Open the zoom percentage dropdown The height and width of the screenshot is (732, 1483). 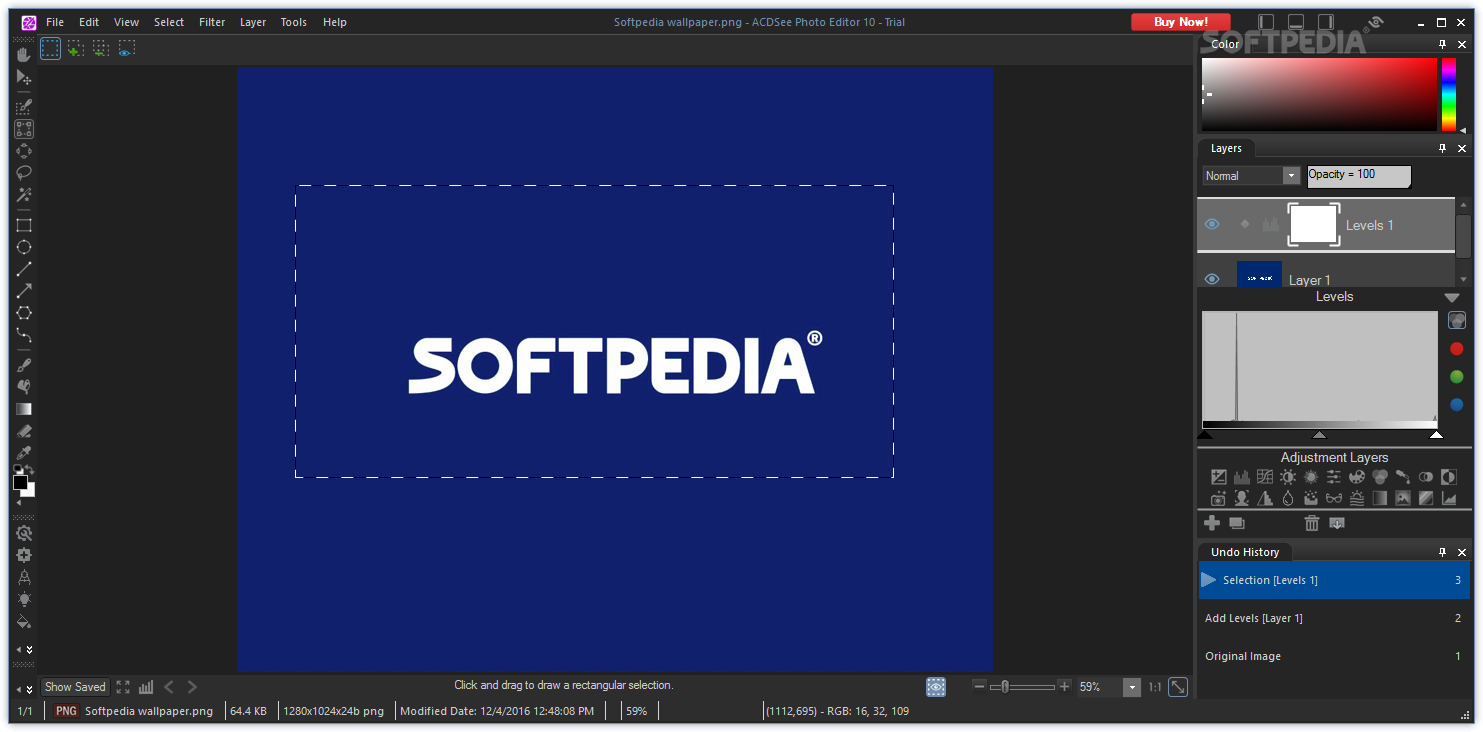click(x=1132, y=687)
